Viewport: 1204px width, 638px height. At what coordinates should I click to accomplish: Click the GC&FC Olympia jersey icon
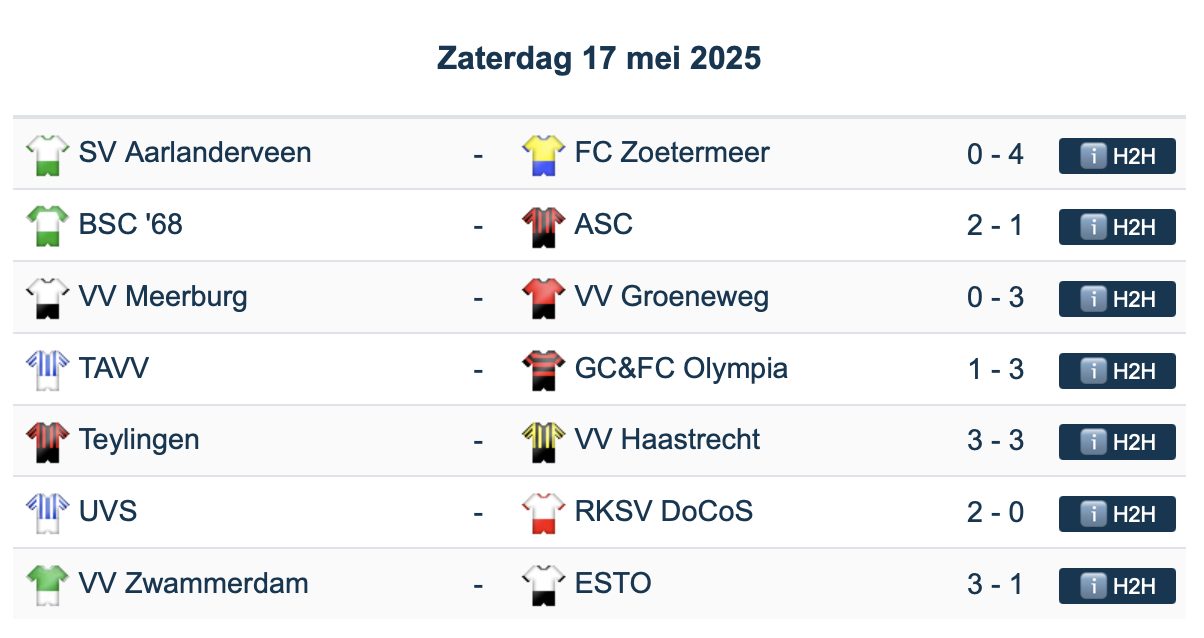[x=542, y=370]
